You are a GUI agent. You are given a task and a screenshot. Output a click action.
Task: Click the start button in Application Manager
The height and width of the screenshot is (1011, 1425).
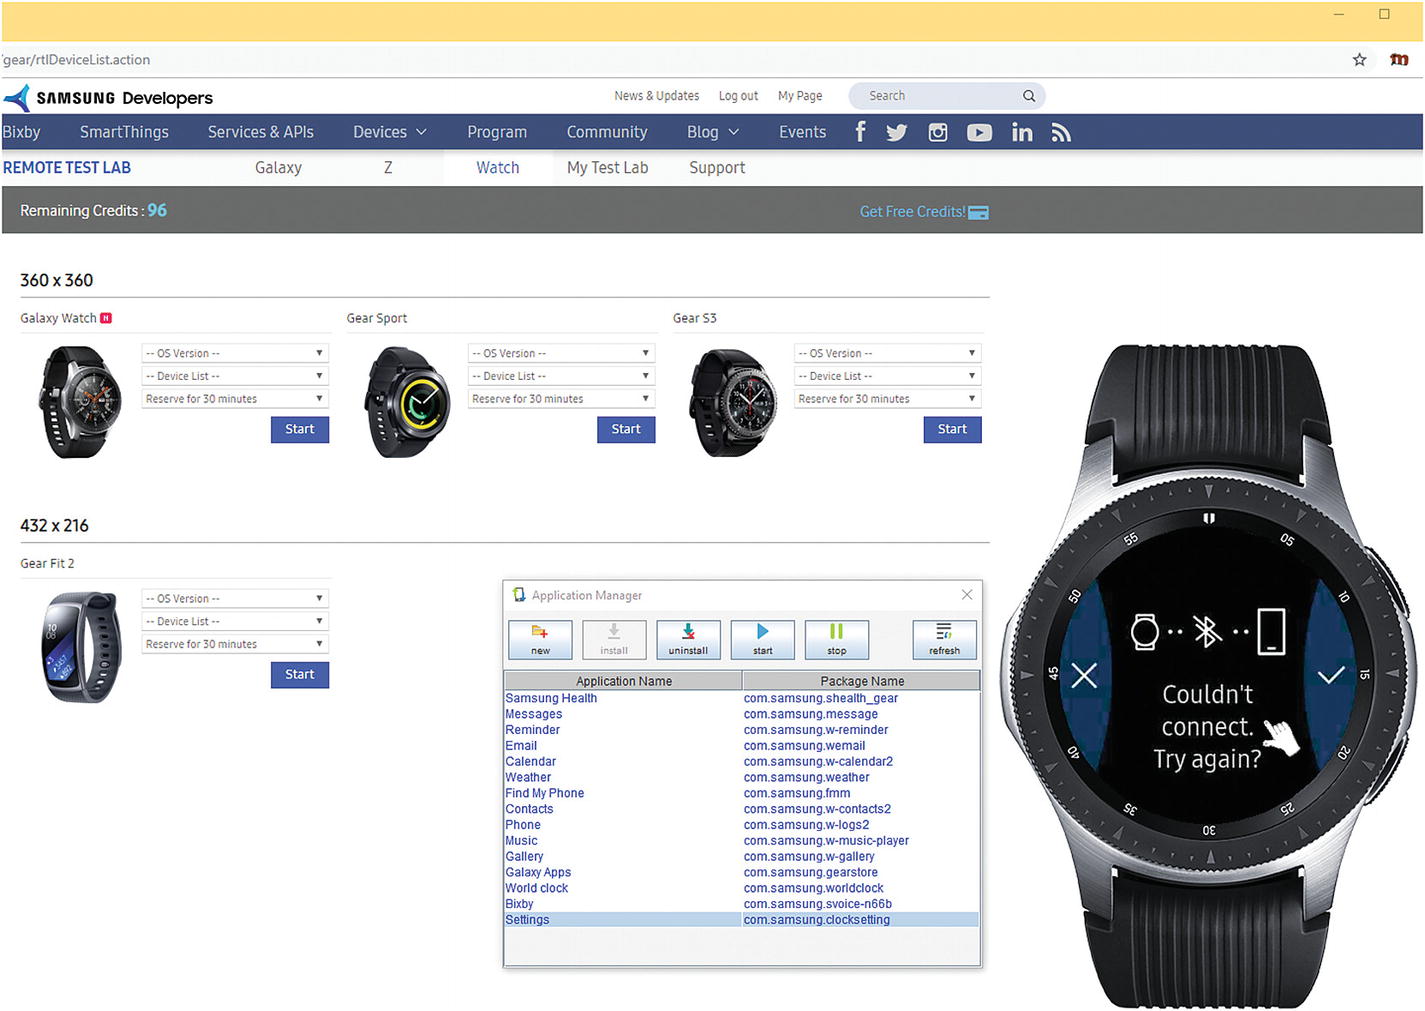762,639
